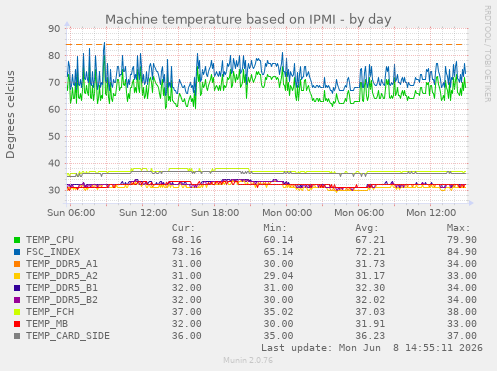Click the 'Degrees celcius' axis title
497x371 pixels.
point(10,115)
